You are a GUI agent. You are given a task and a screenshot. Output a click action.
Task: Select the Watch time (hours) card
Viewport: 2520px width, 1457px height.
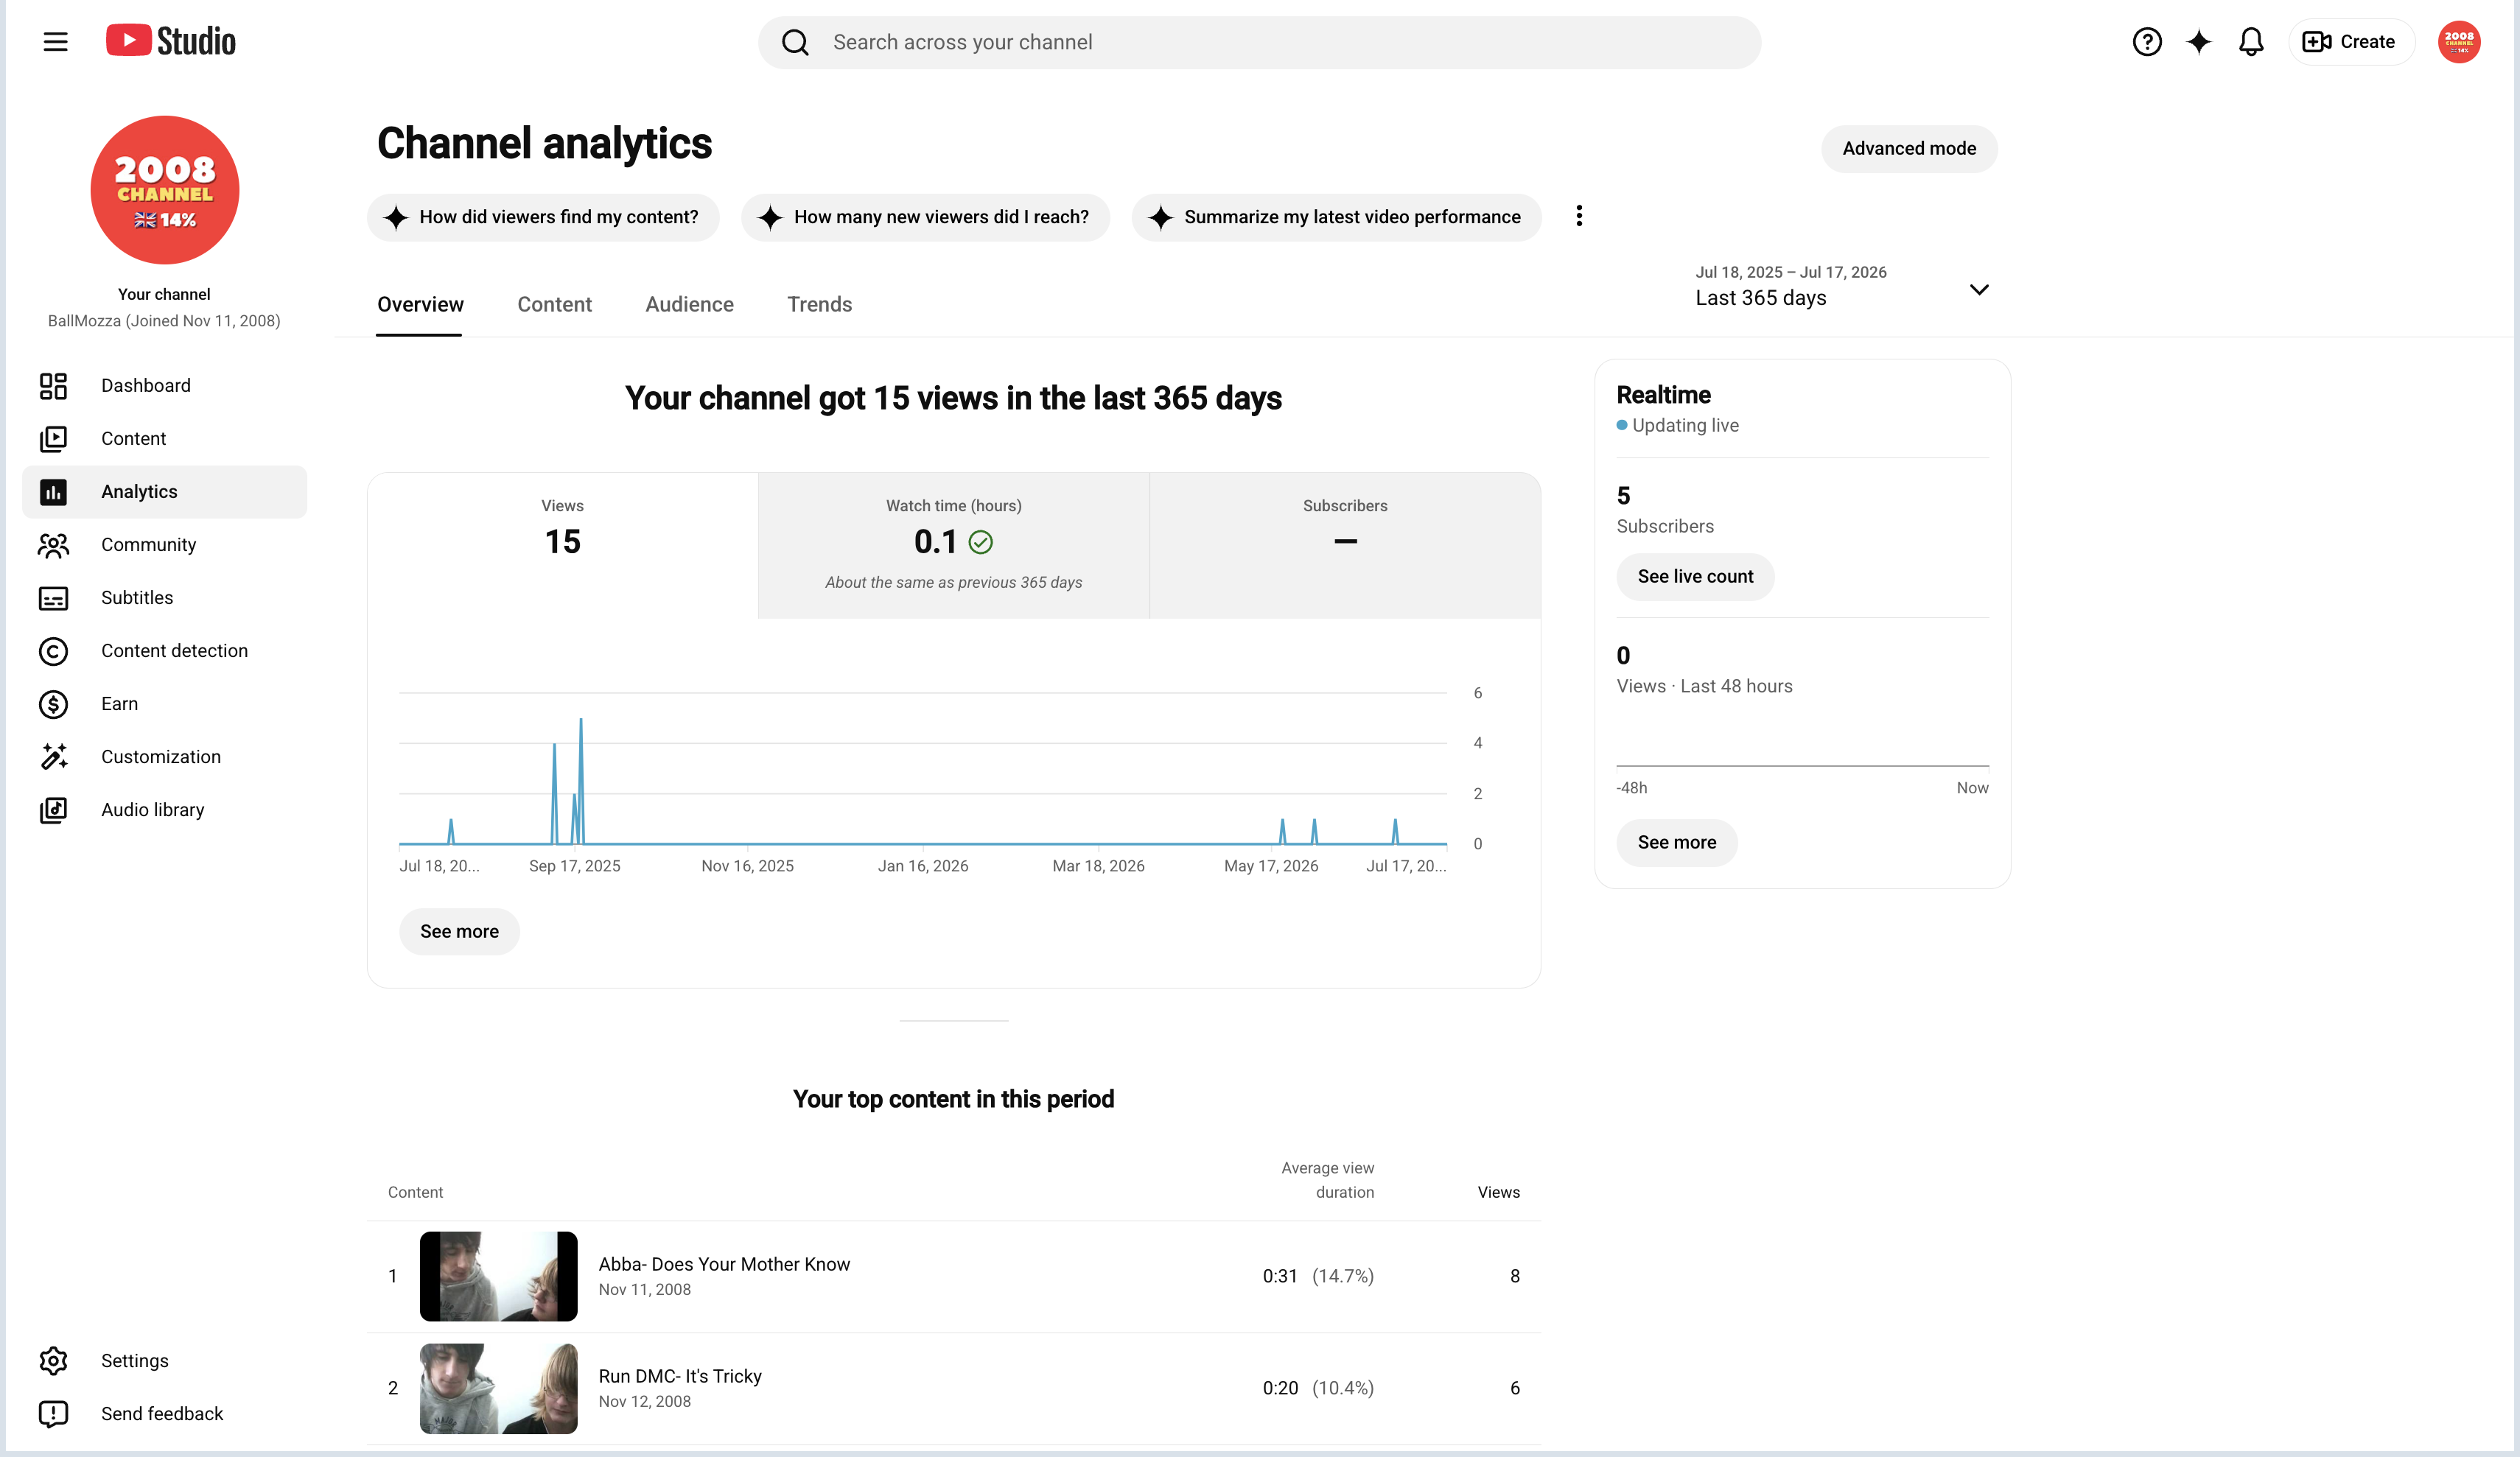[953, 545]
